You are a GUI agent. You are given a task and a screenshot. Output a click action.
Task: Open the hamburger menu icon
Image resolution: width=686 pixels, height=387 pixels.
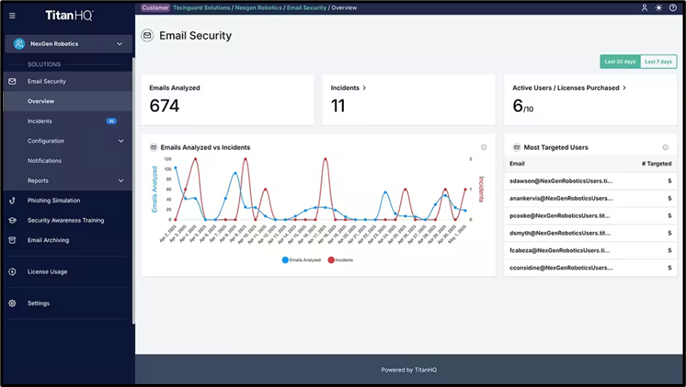(x=12, y=16)
